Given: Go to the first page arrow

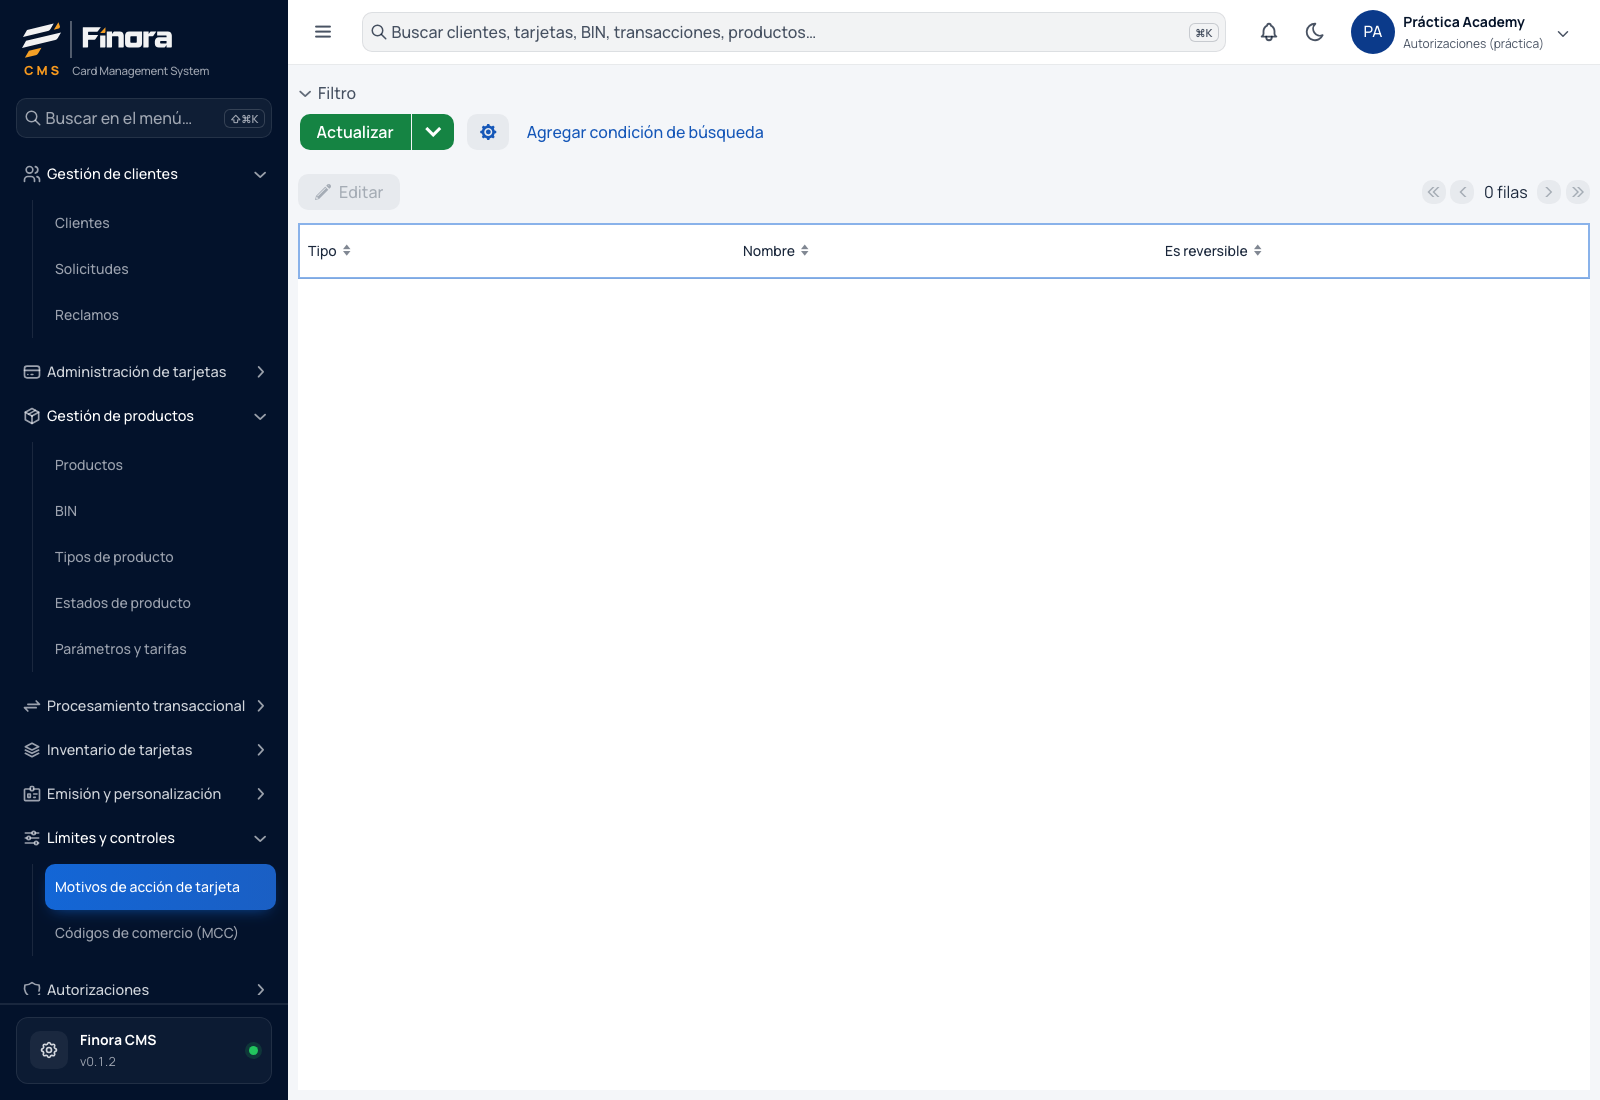Looking at the screenshot, I should coord(1434,192).
